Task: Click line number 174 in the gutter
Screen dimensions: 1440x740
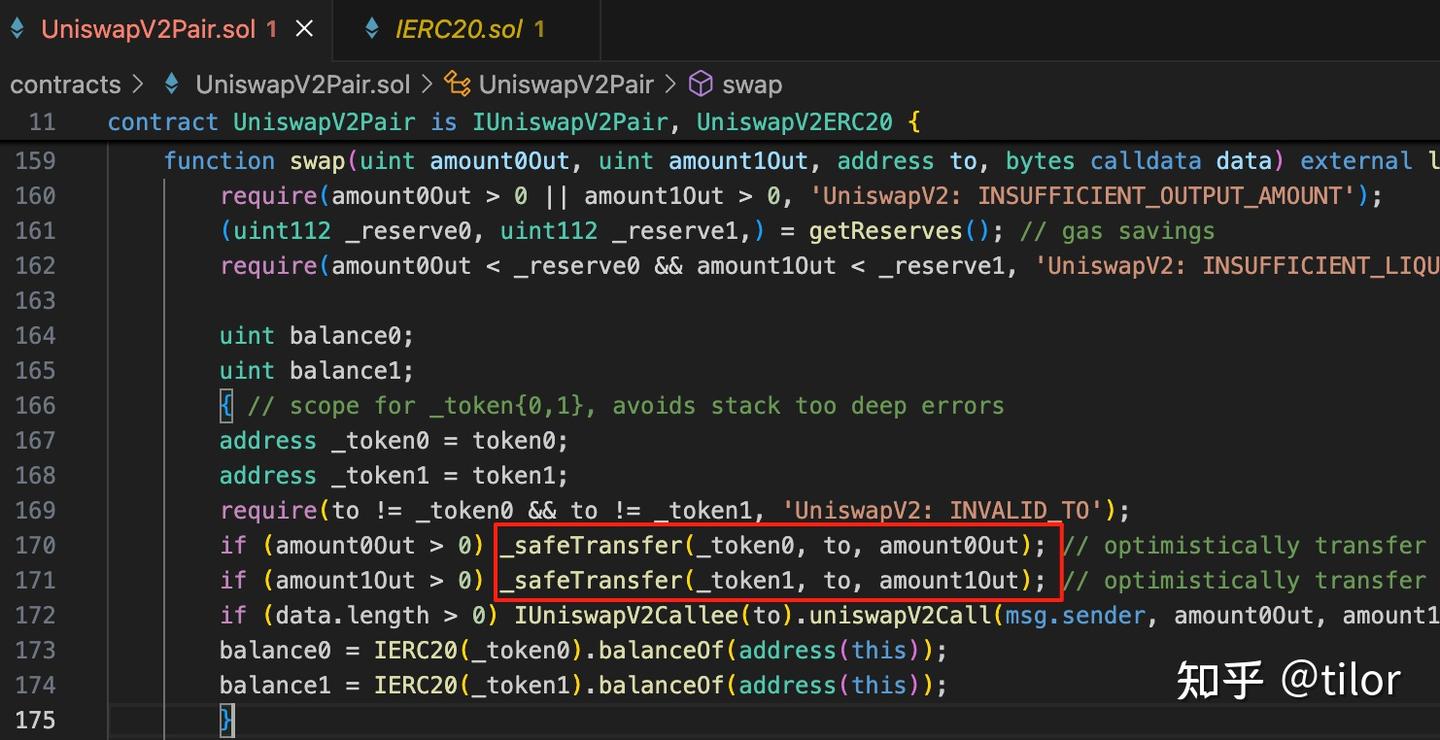Action: click(x=36, y=686)
